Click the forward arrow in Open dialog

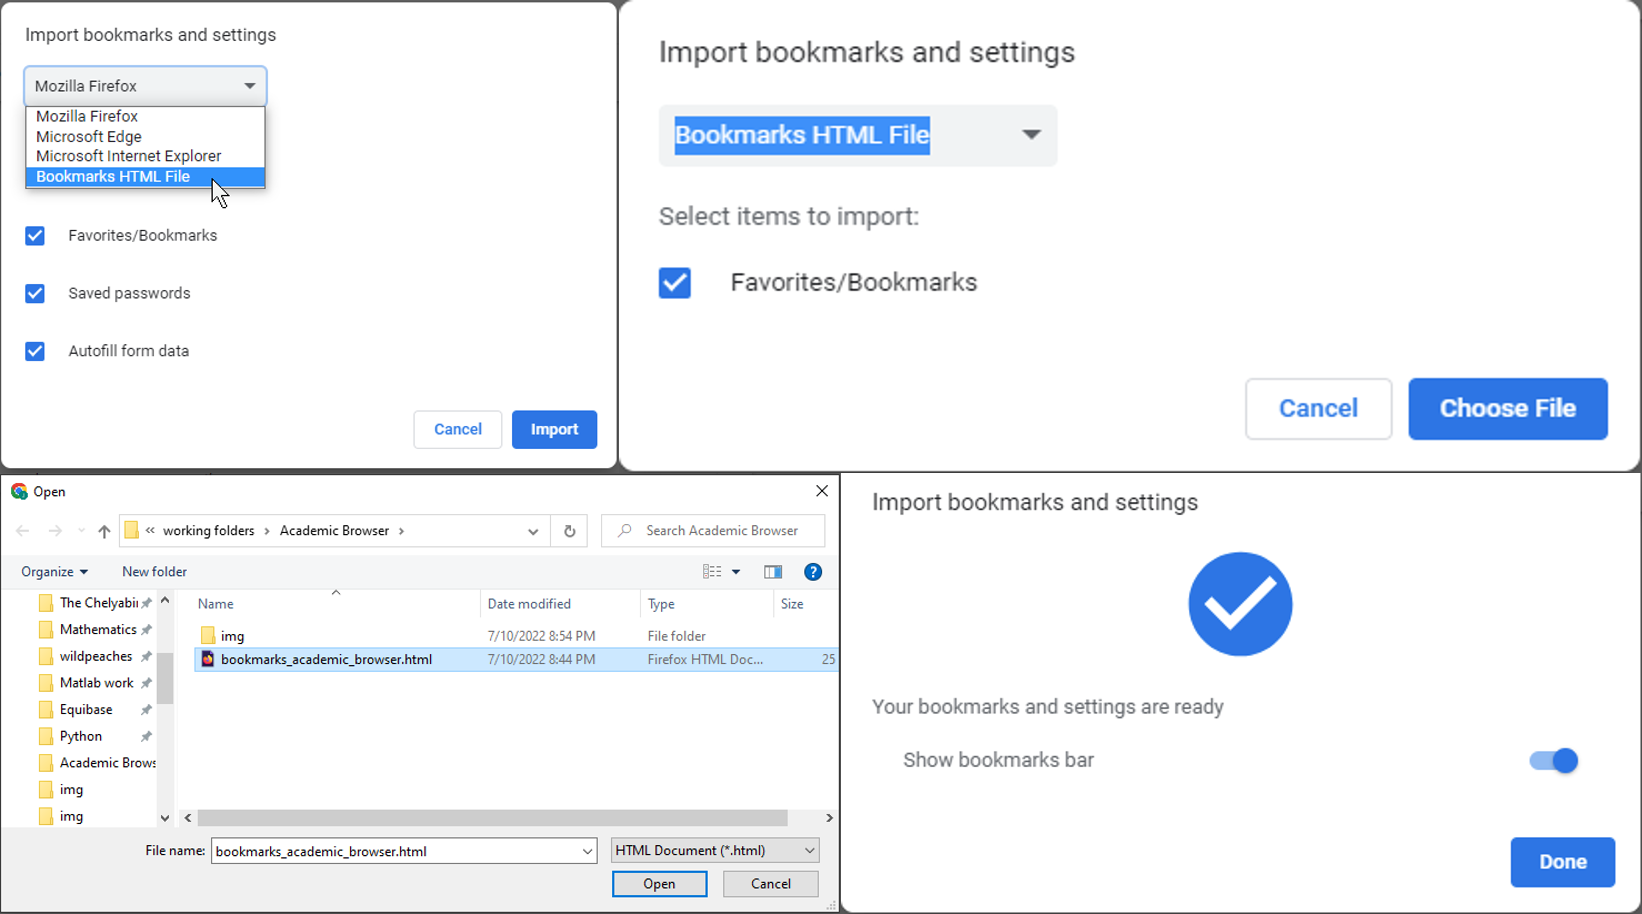pos(55,531)
